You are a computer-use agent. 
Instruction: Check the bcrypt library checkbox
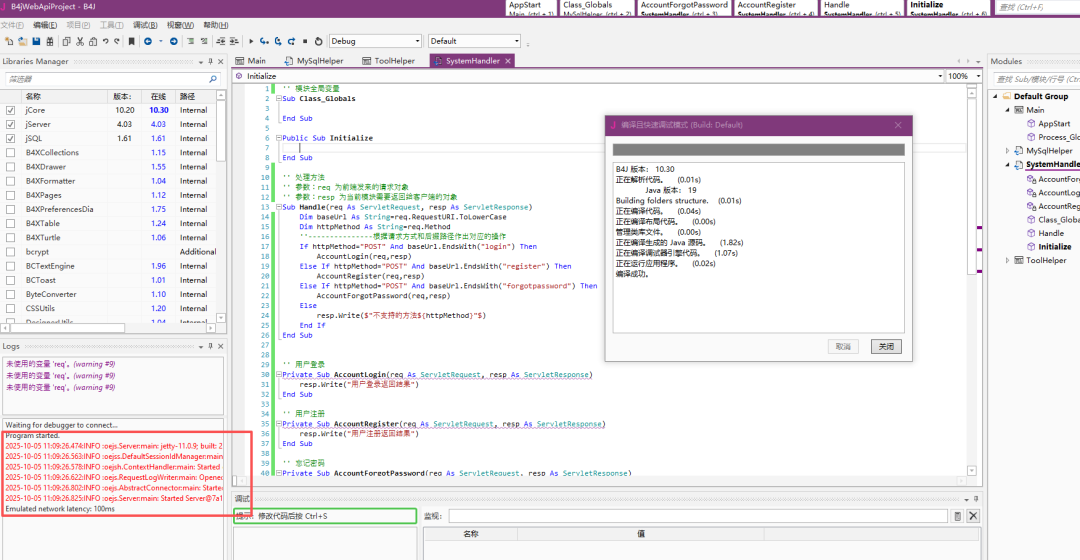(x=11, y=252)
